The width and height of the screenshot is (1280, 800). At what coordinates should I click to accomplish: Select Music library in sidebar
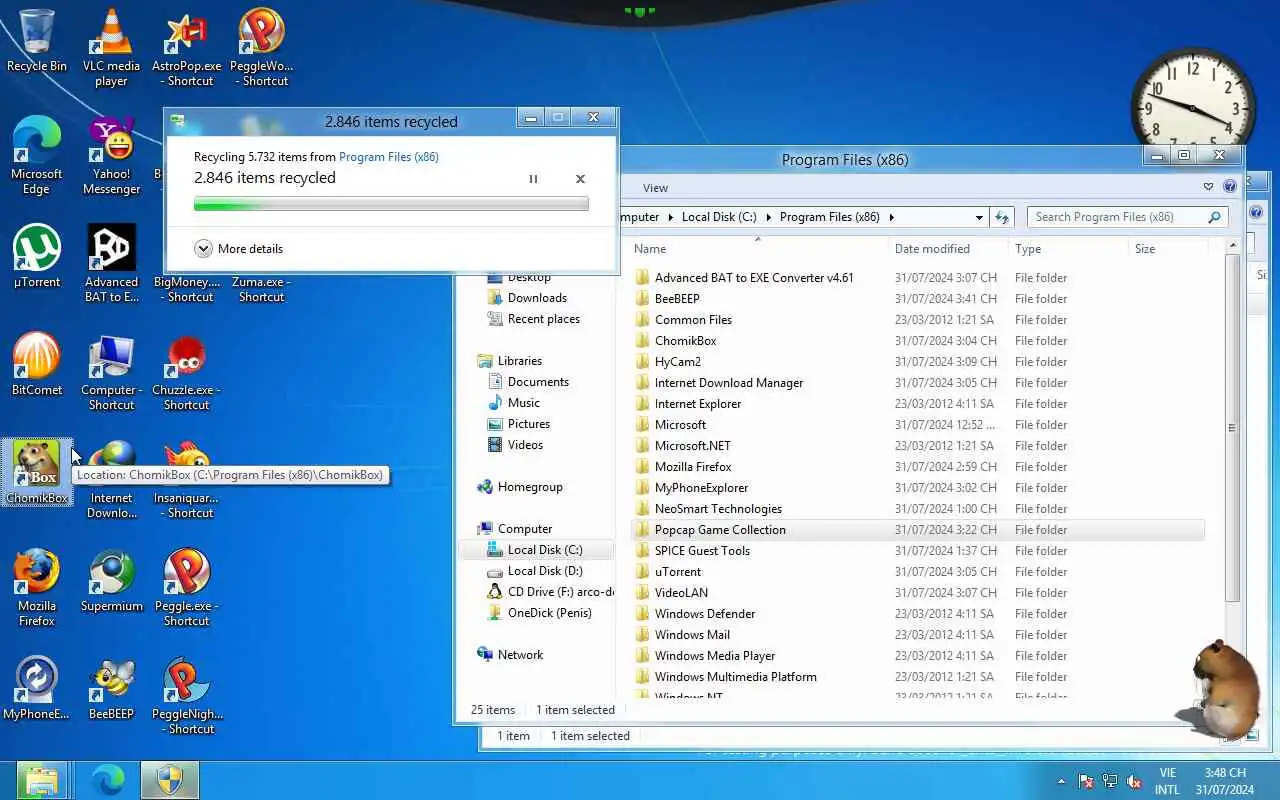(523, 403)
